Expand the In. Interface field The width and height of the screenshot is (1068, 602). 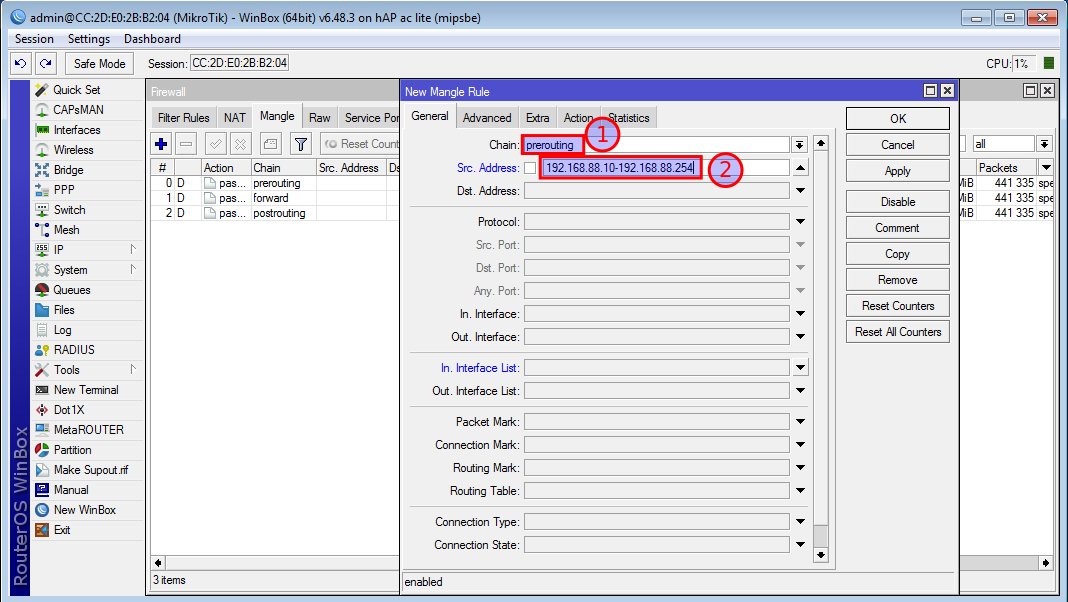coord(800,314)
